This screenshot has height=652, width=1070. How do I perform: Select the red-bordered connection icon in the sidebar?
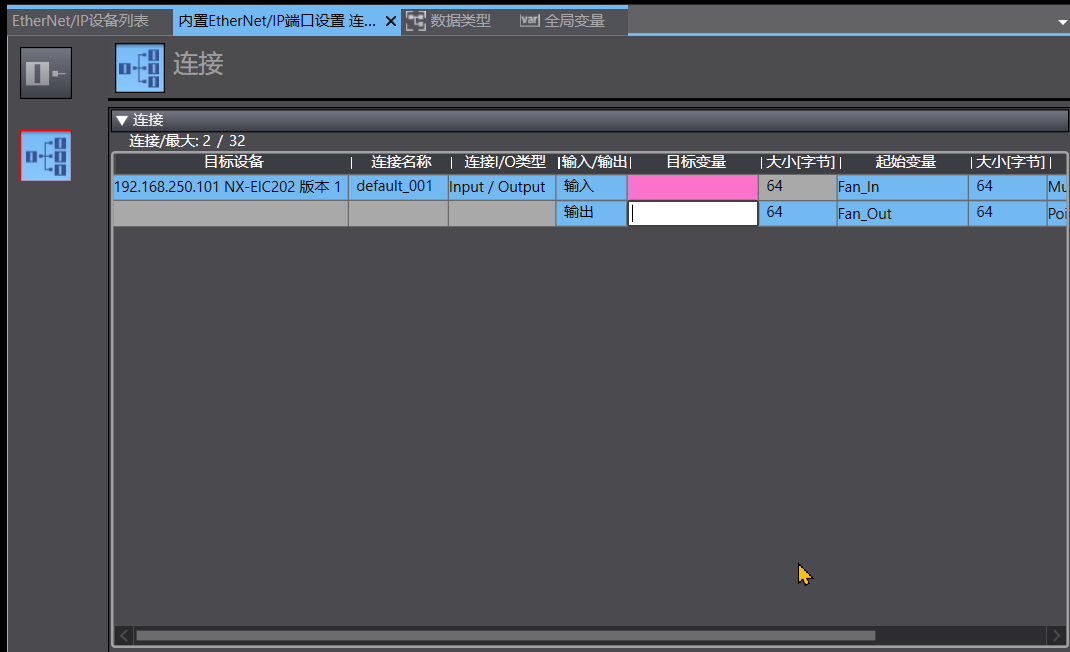click(46, 156)
